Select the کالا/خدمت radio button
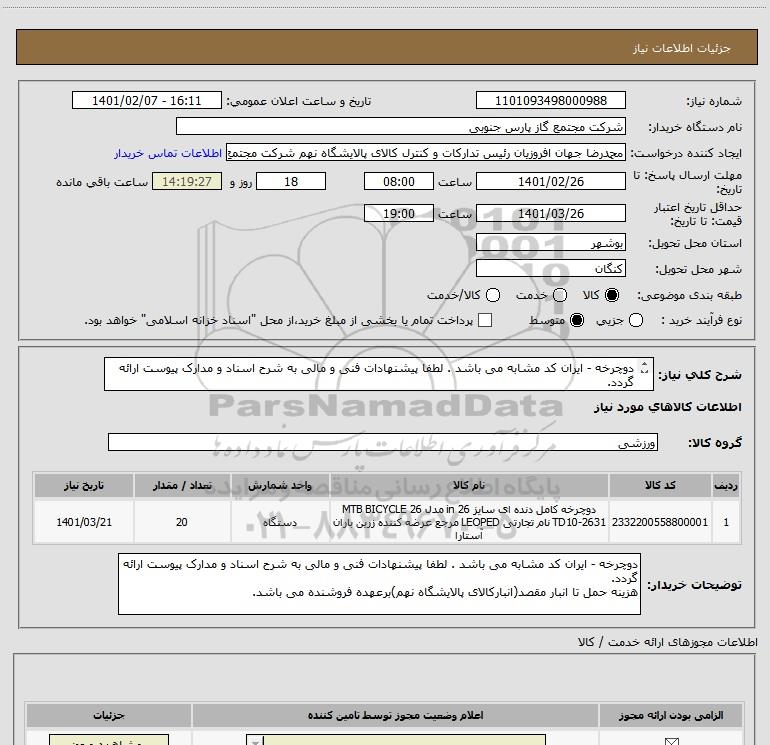The image size is (770, 745). click(493, 295)
